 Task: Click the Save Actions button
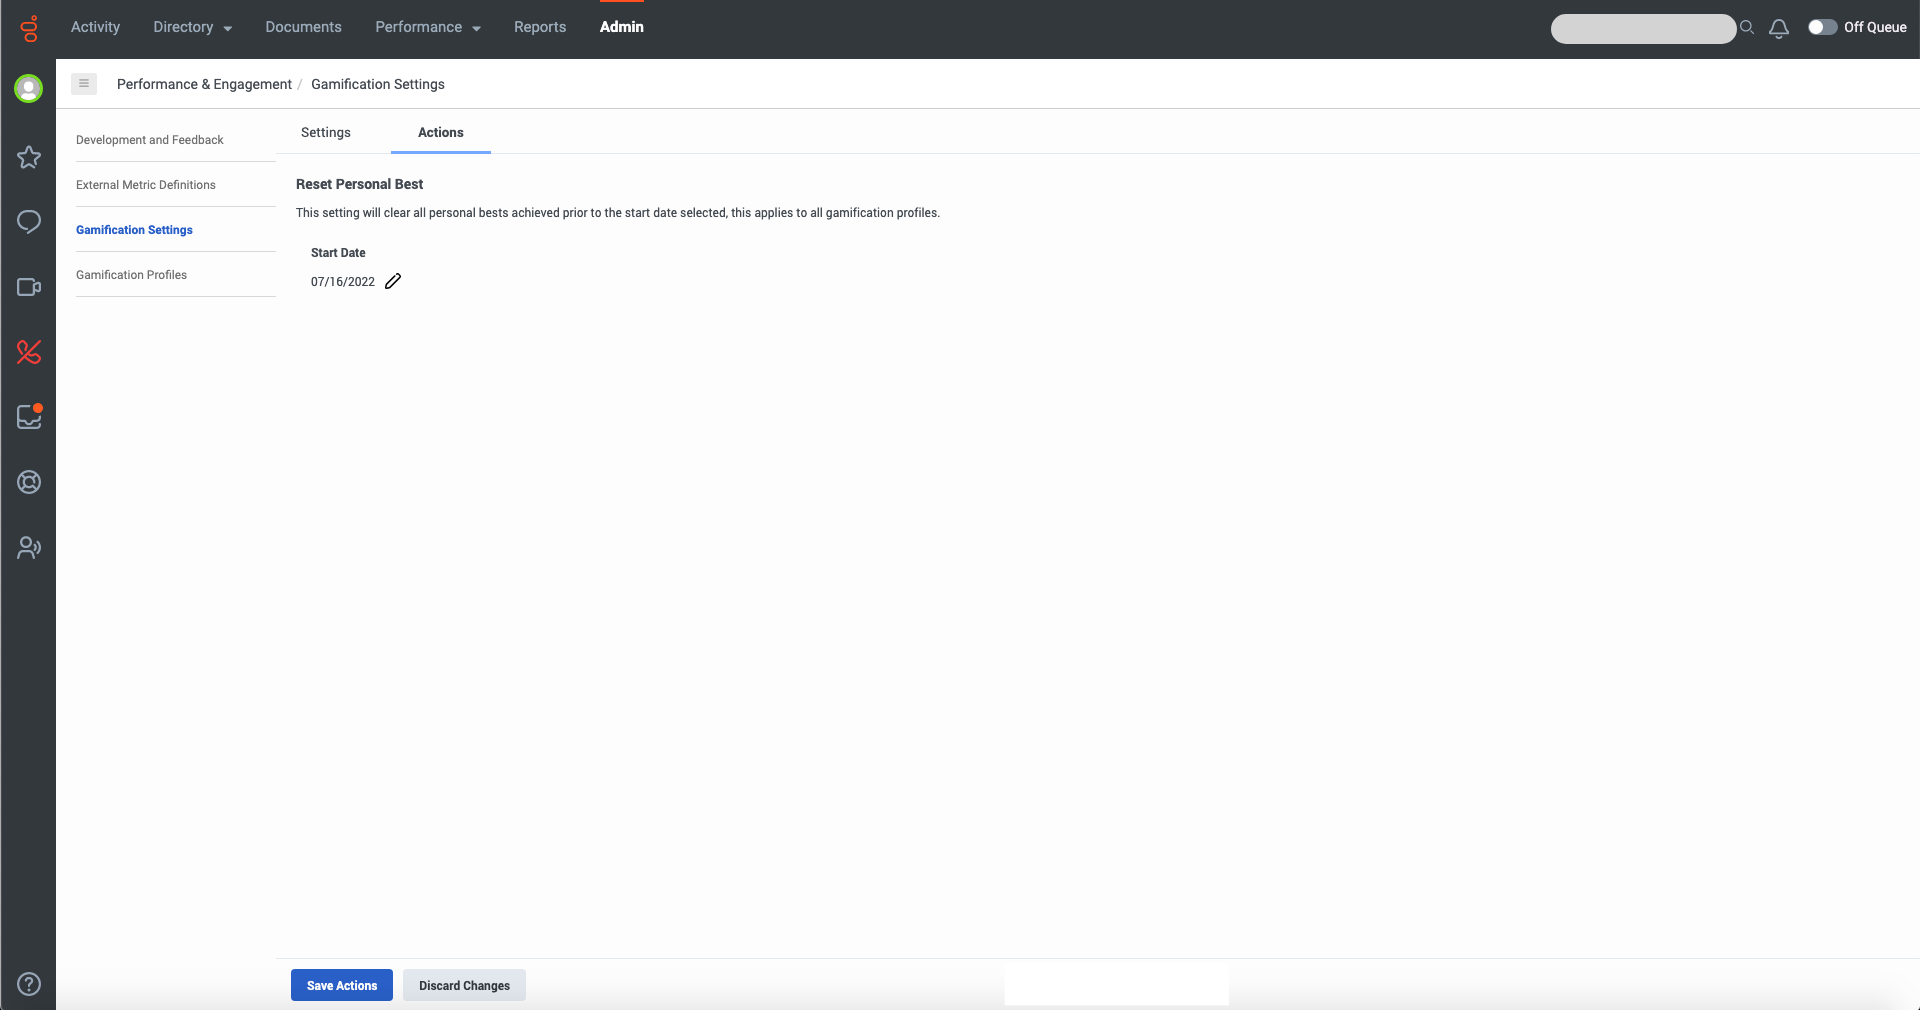click(x=342, y=985)
